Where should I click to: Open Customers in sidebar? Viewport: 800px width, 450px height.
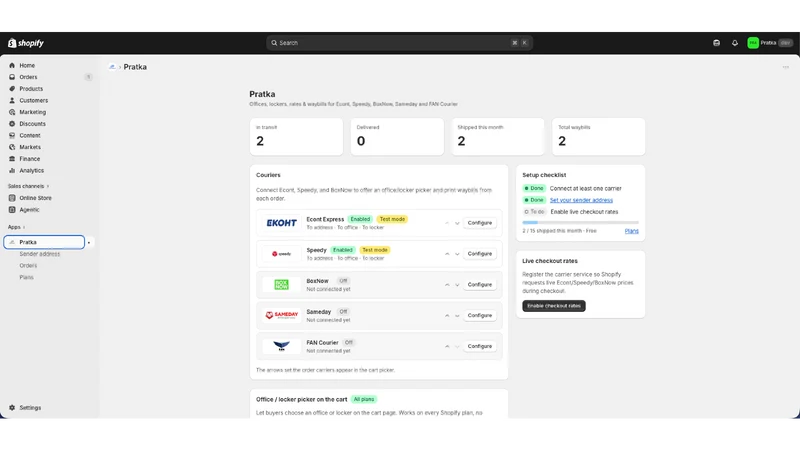tap(33, 101)
